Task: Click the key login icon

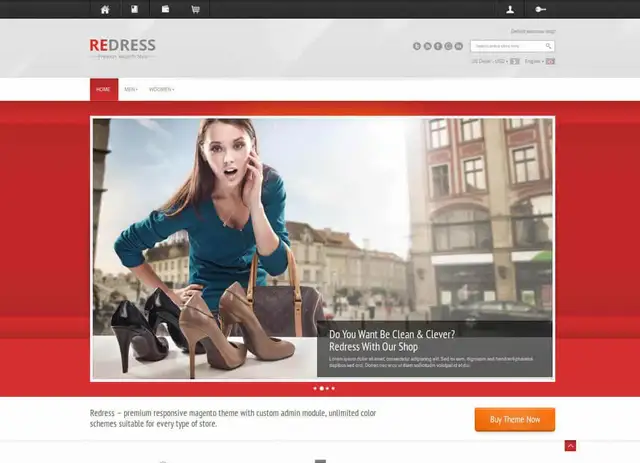Action: point(541,9)
